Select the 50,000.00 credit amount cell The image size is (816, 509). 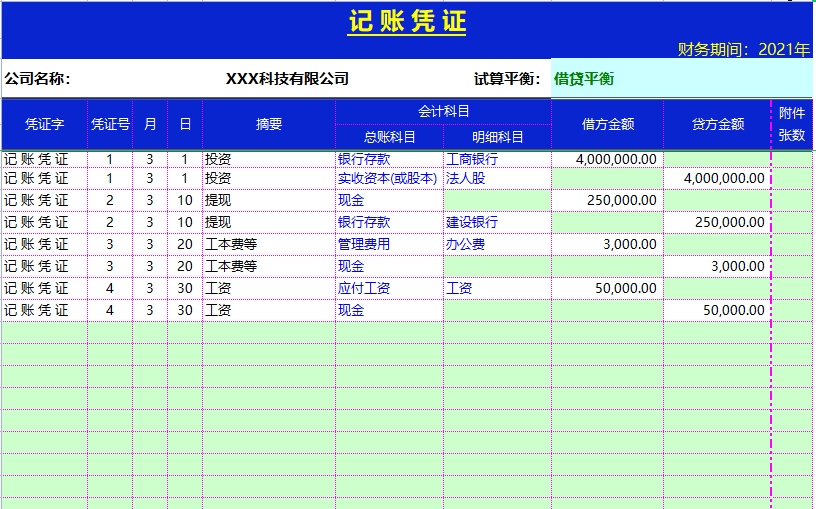pyautogui.click(x=718, y=310)
